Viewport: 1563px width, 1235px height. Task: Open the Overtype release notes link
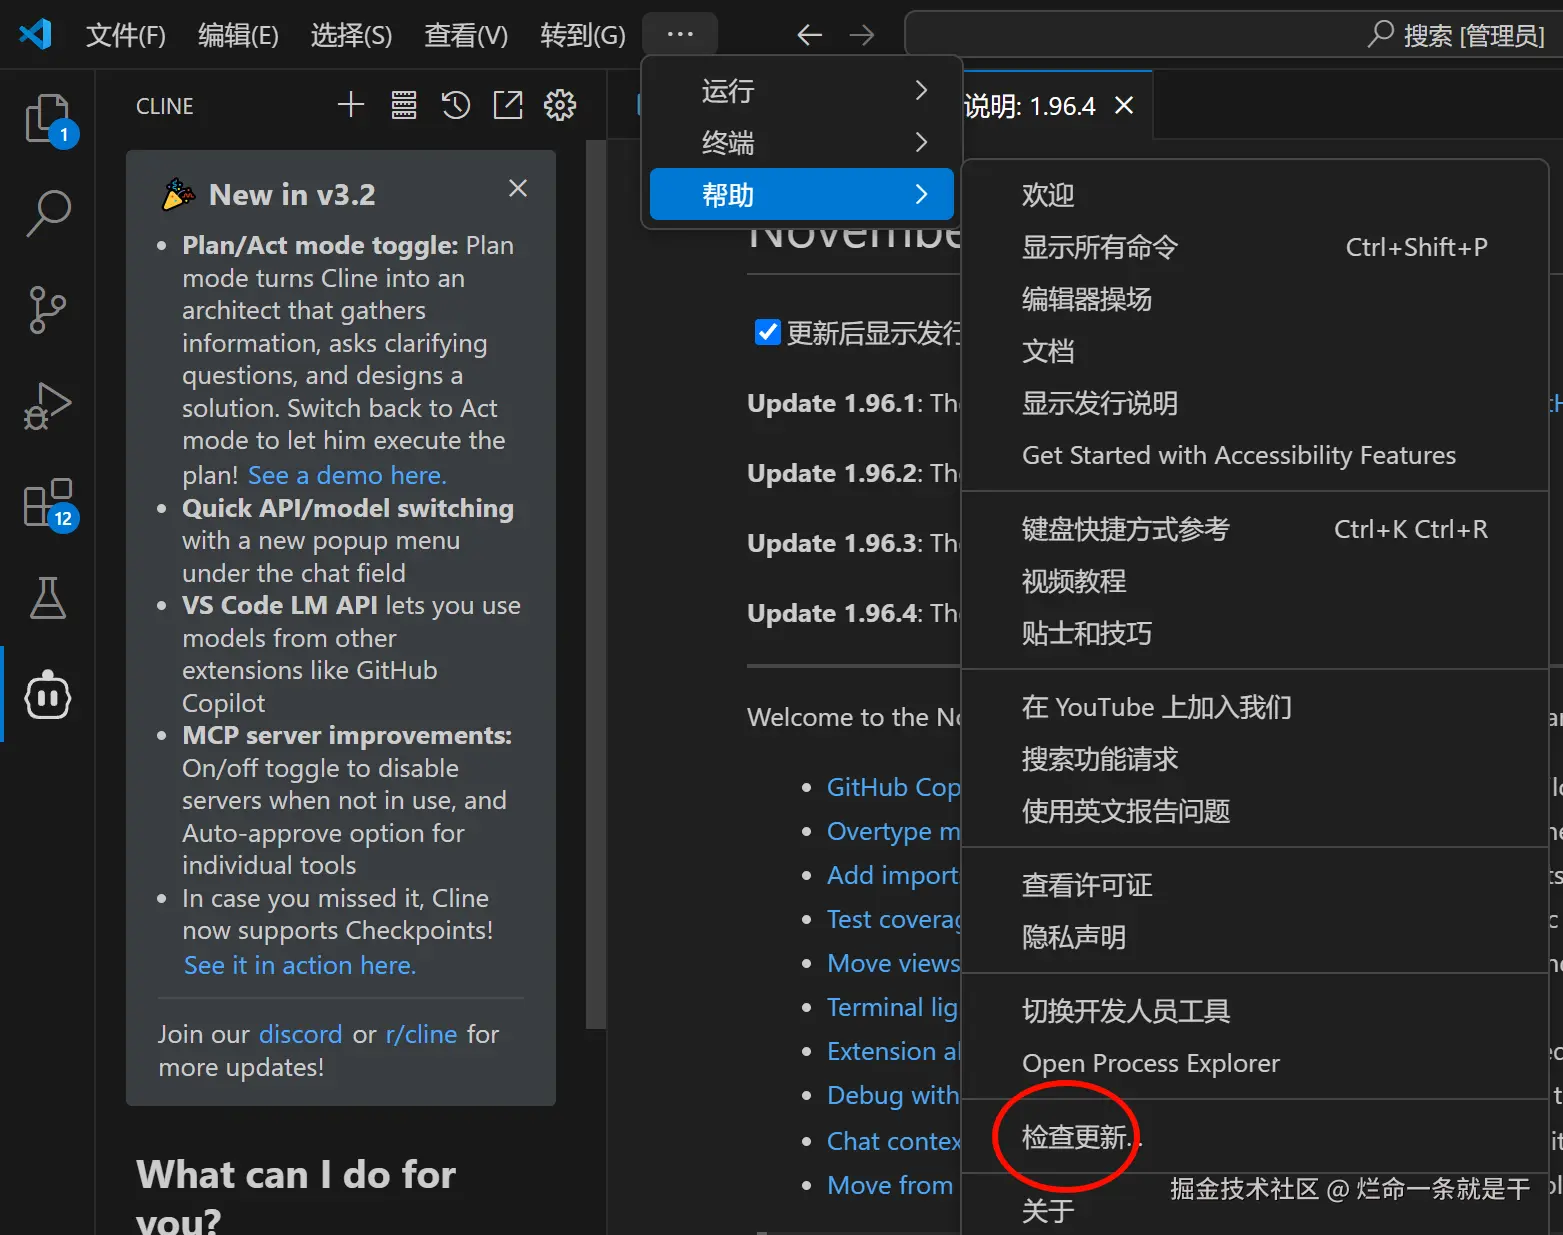[894, 831]
